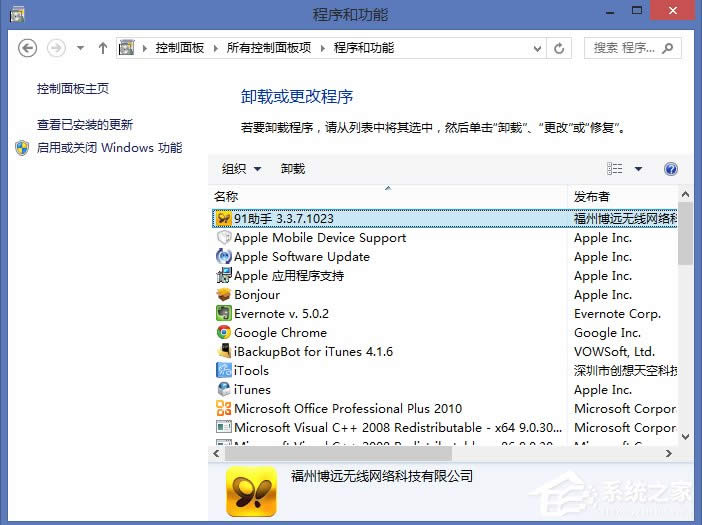Click the Bonjour box icon
Image resolution: width=702 pixels, height=525 pixels.
[x=223, y=295]
